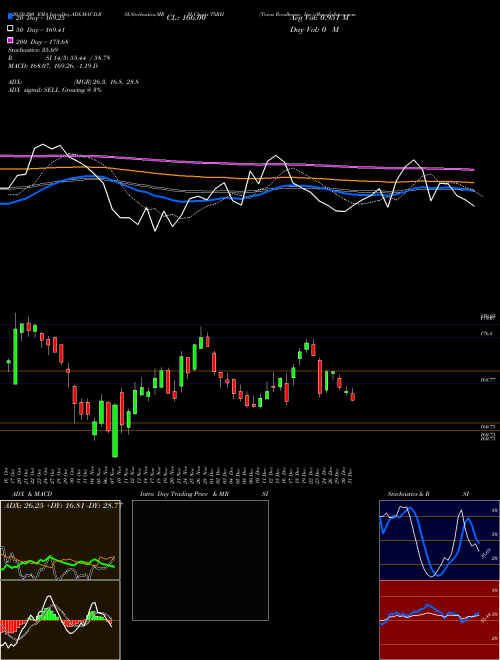Click the 168.77 price axis label

487,380
